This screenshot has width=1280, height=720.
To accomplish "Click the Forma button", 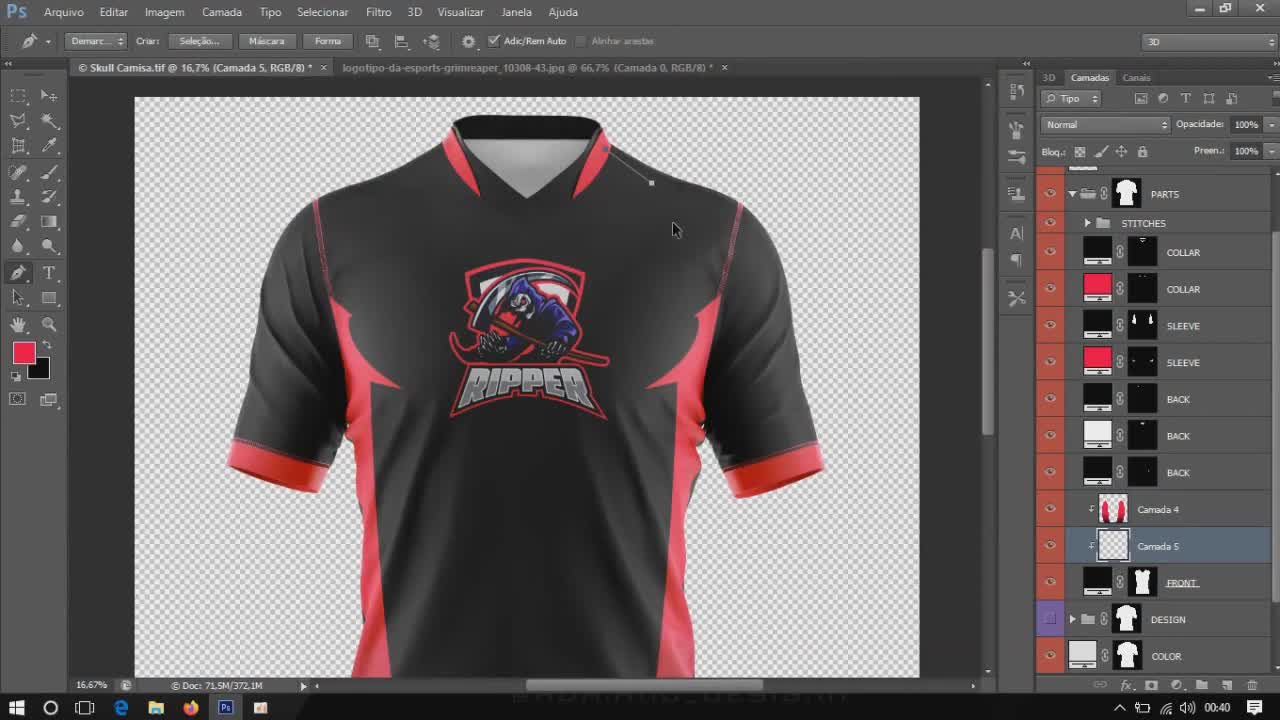I will coord(327,41).
